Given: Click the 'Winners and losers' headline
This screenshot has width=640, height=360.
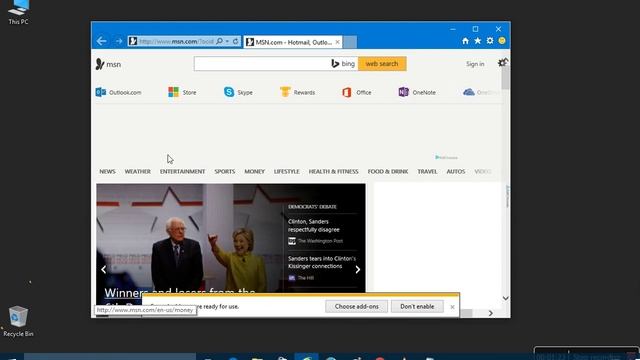Looking at the screenshot, I should point(180,293).
